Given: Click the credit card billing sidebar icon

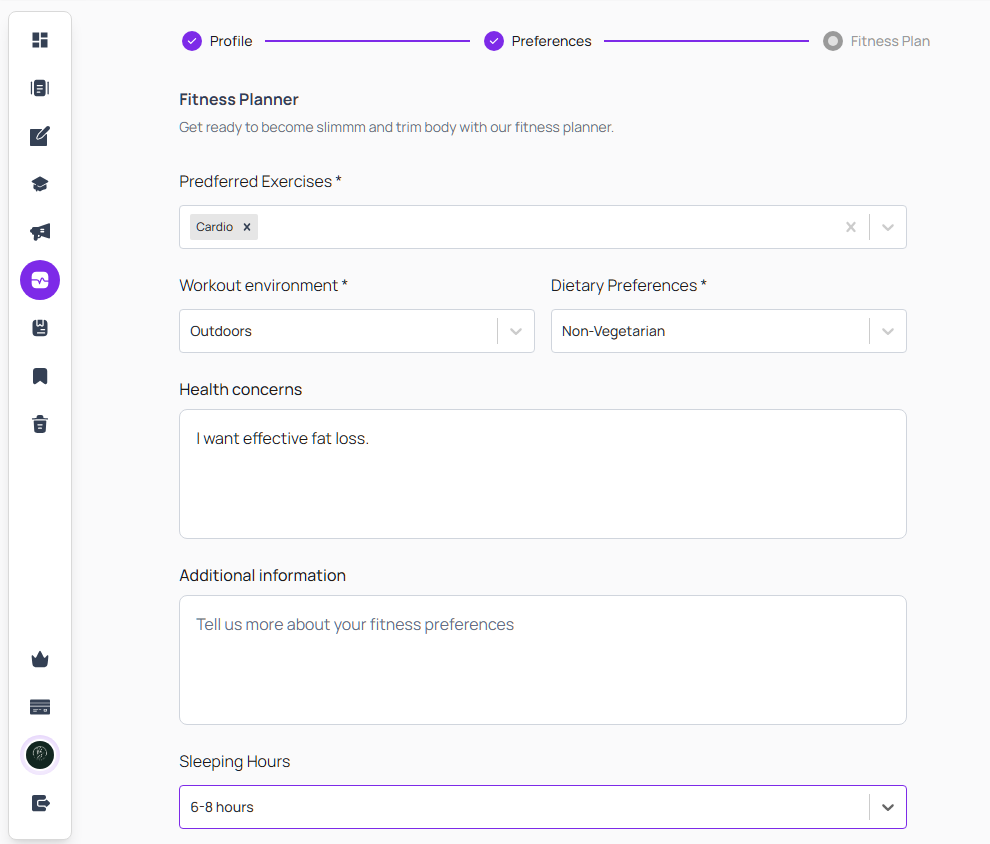Looking at the screenshot, I should (40, 707).
